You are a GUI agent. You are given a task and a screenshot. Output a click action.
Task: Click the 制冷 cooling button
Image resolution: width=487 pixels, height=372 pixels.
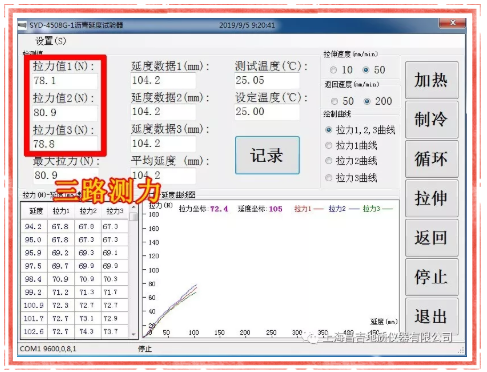click(x=432, y=120)
